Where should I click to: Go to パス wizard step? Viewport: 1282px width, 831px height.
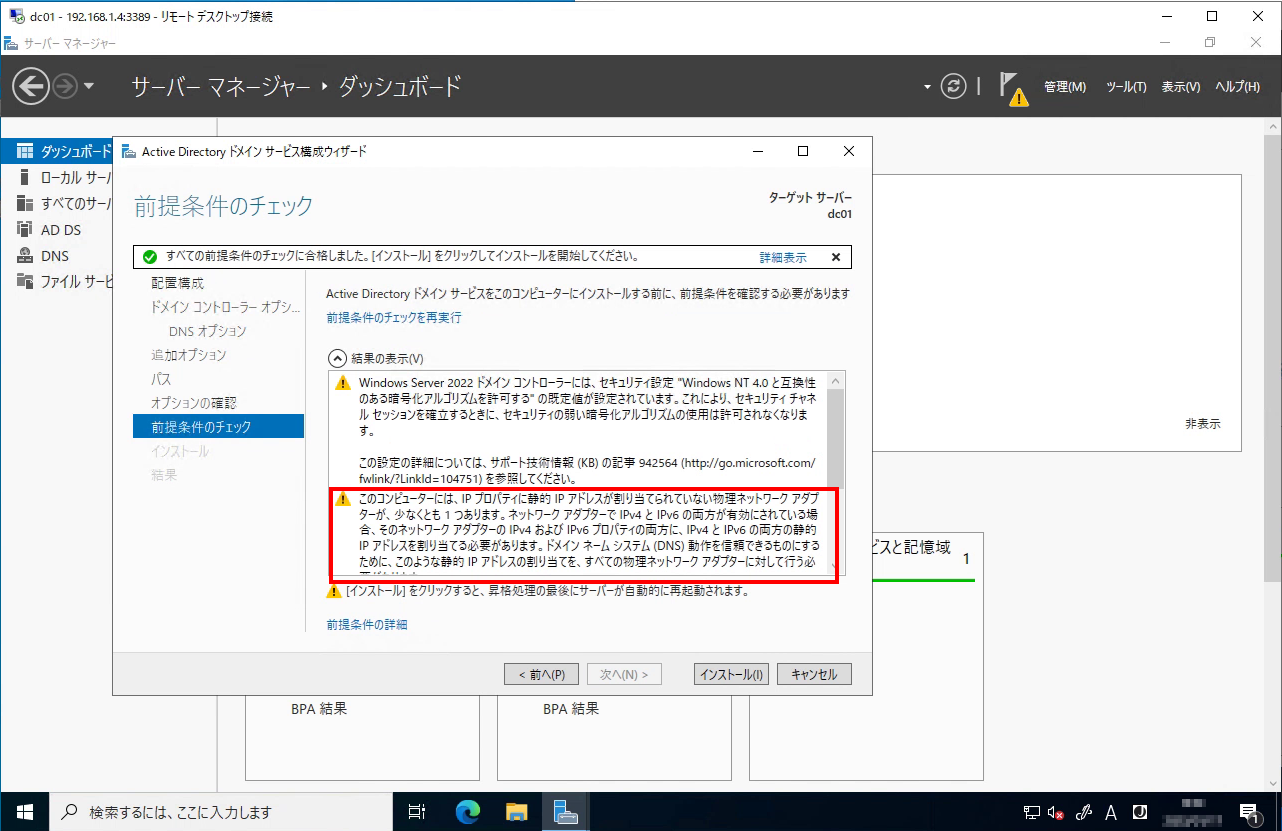click(x=161, y=379)
